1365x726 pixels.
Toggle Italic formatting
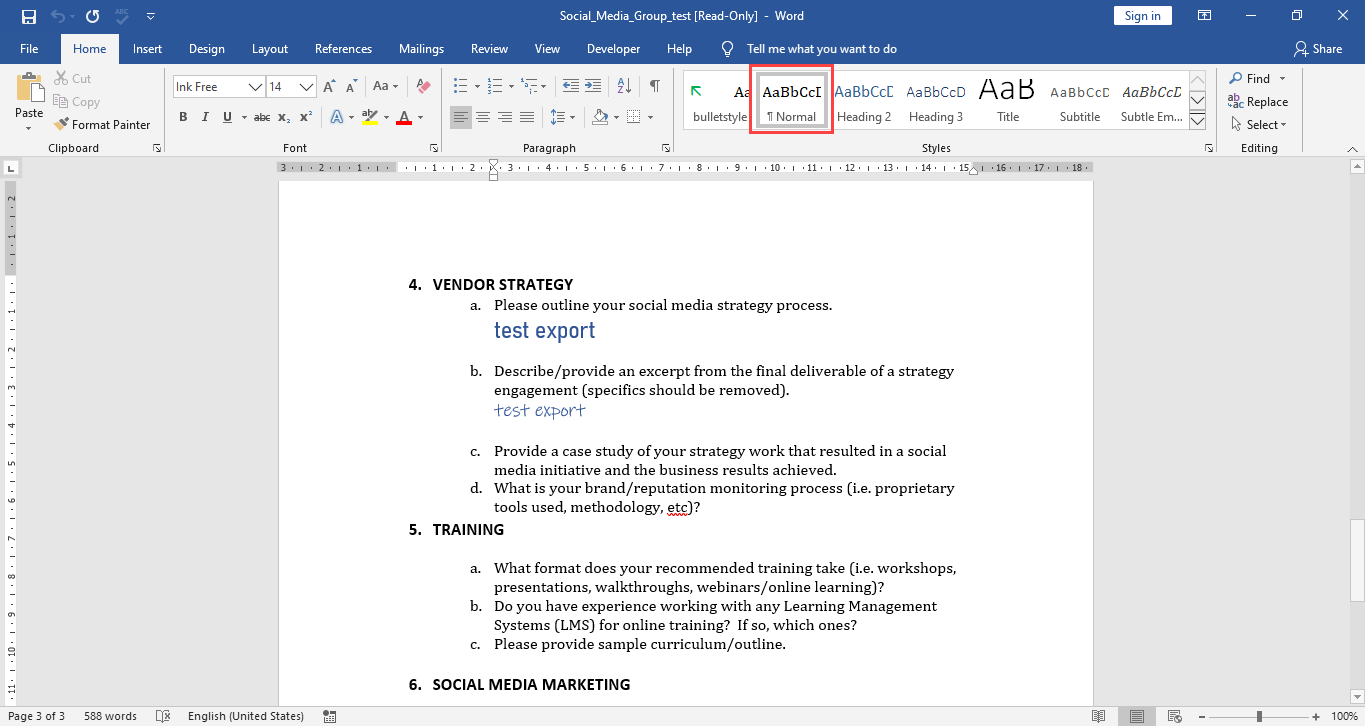coord(205,117)
